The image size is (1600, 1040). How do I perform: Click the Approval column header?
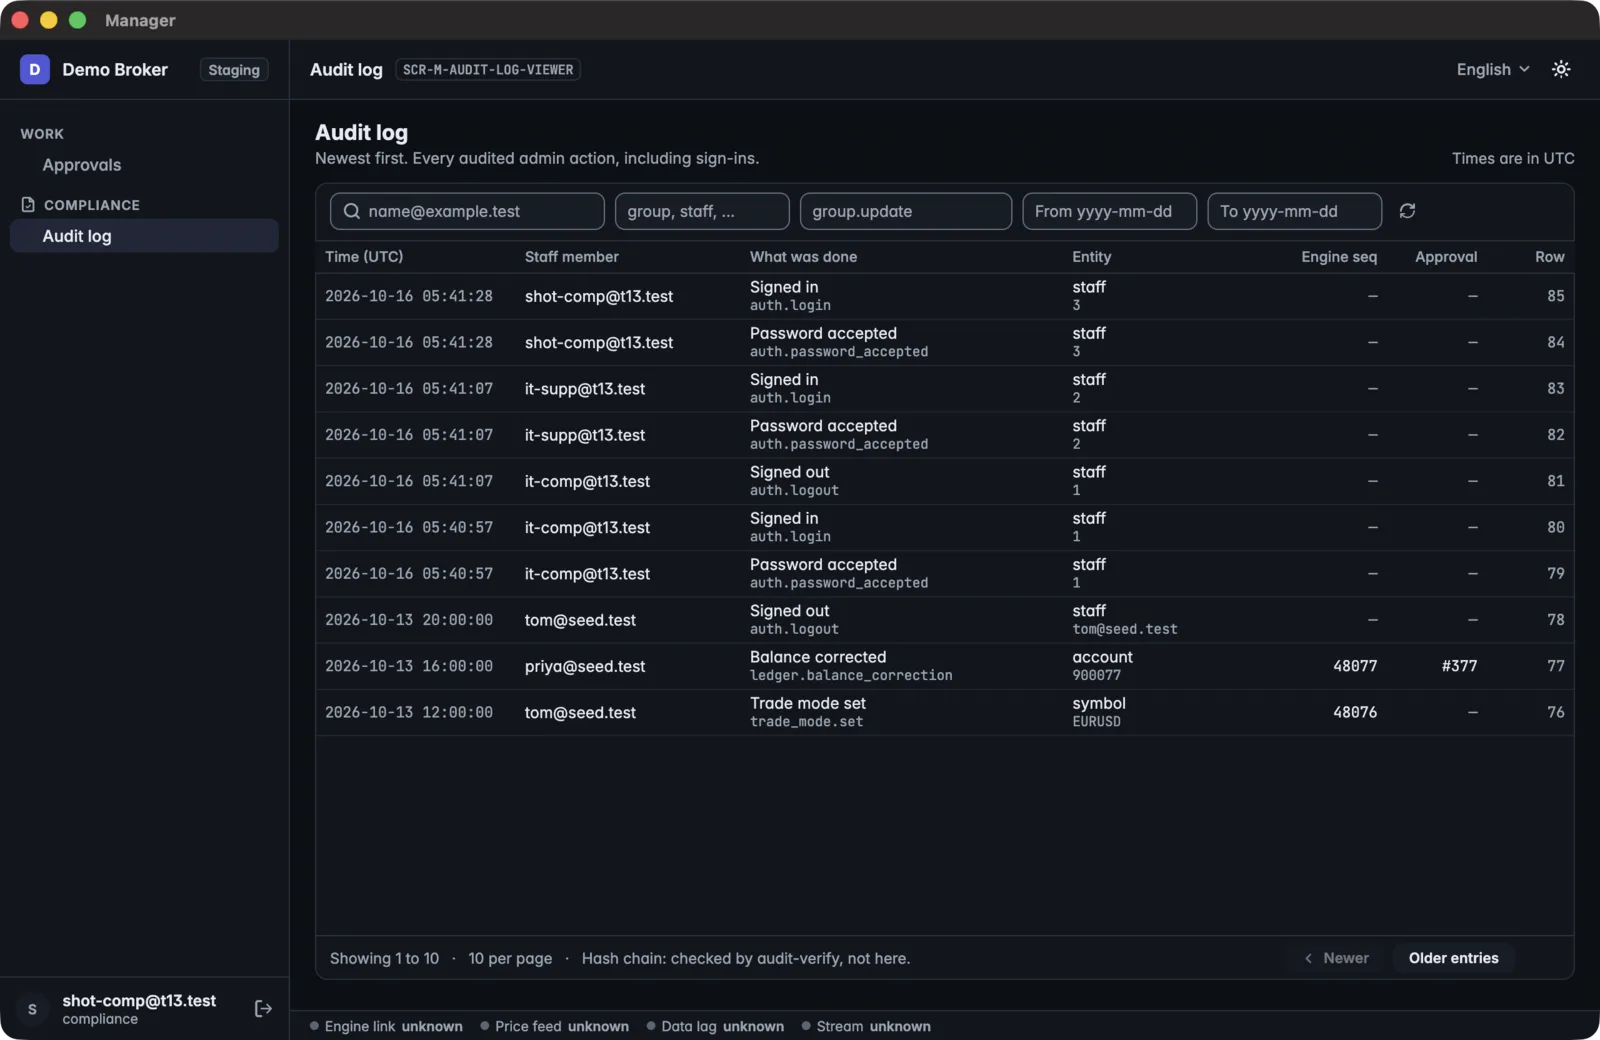pyautogui.click(x=1446, y=257)
